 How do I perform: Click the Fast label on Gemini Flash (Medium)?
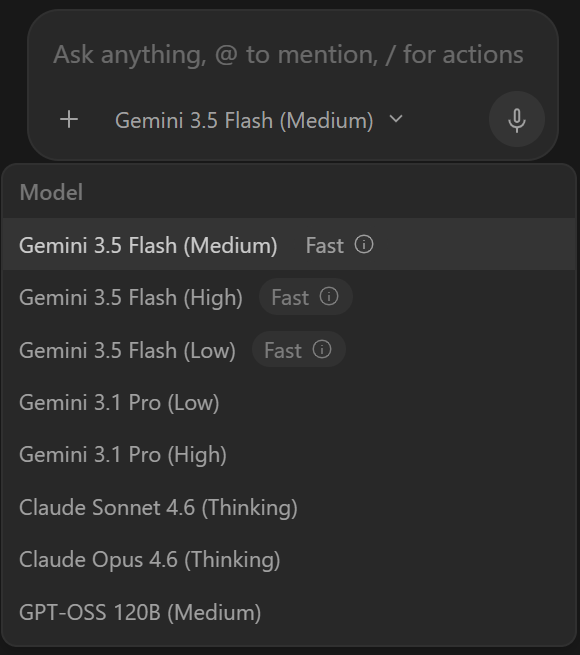324,245
